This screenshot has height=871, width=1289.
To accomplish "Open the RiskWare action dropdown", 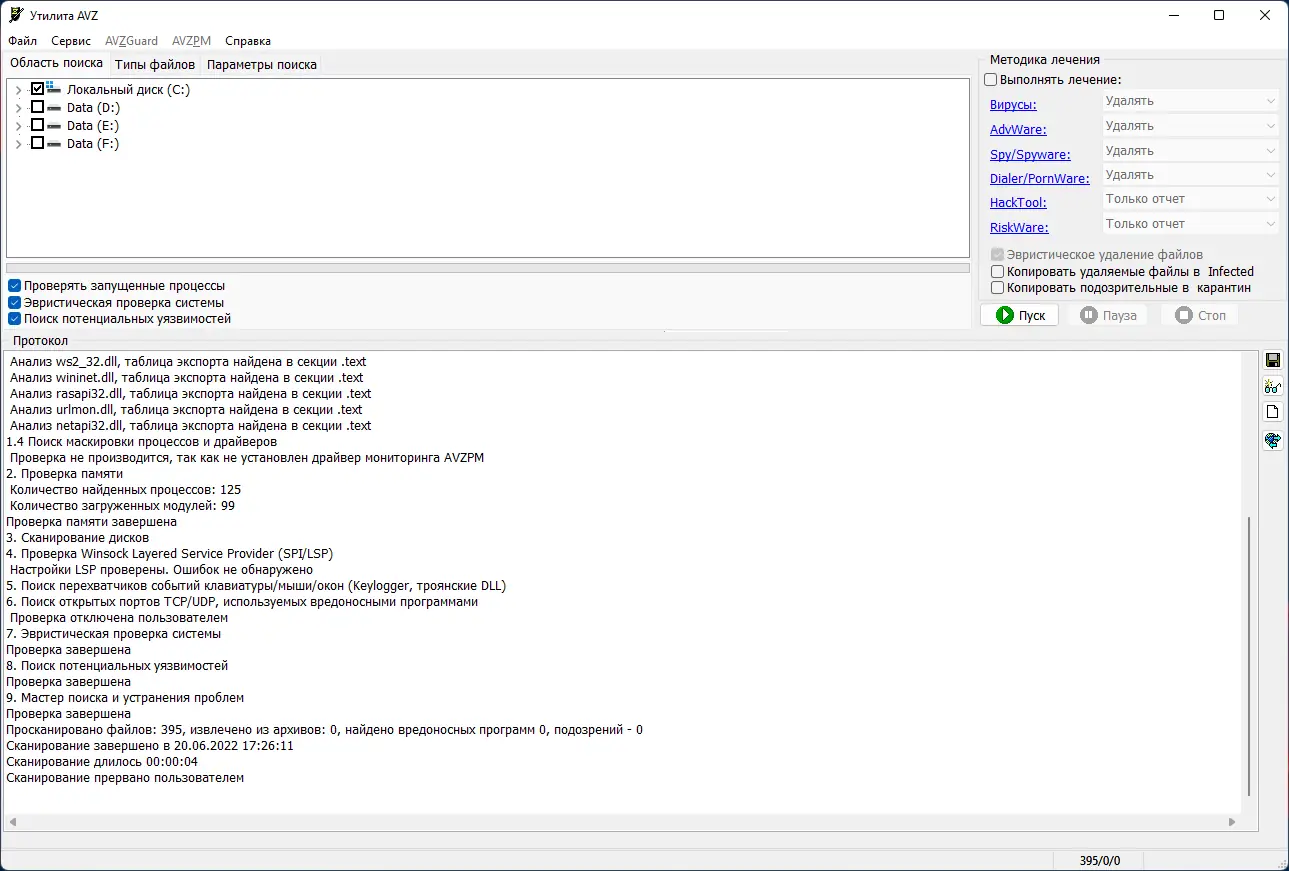I will 1190,224.
